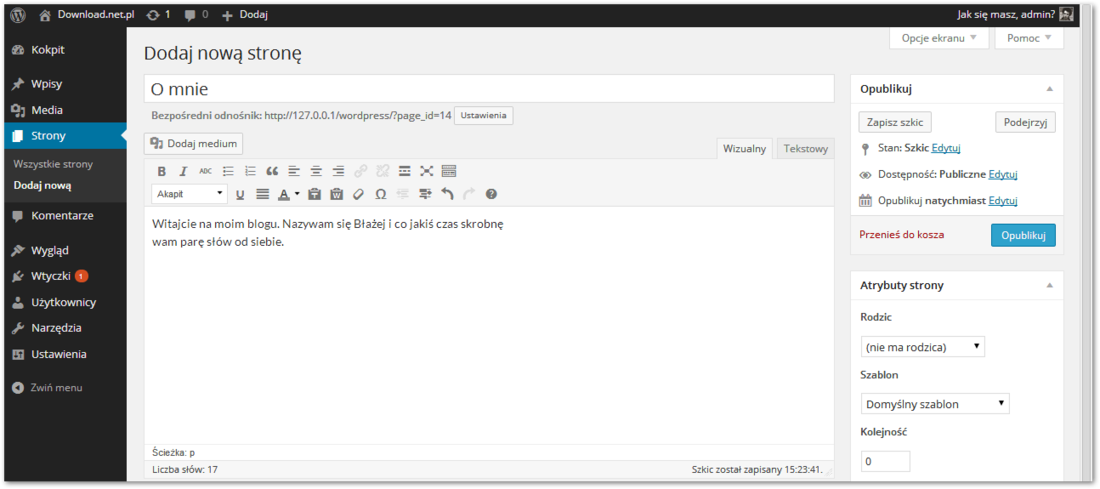Open the Dodaj menu in admin bar
Image resolution: width=1100 pixels, height=489 pixels.
click(x=245, y=14)
